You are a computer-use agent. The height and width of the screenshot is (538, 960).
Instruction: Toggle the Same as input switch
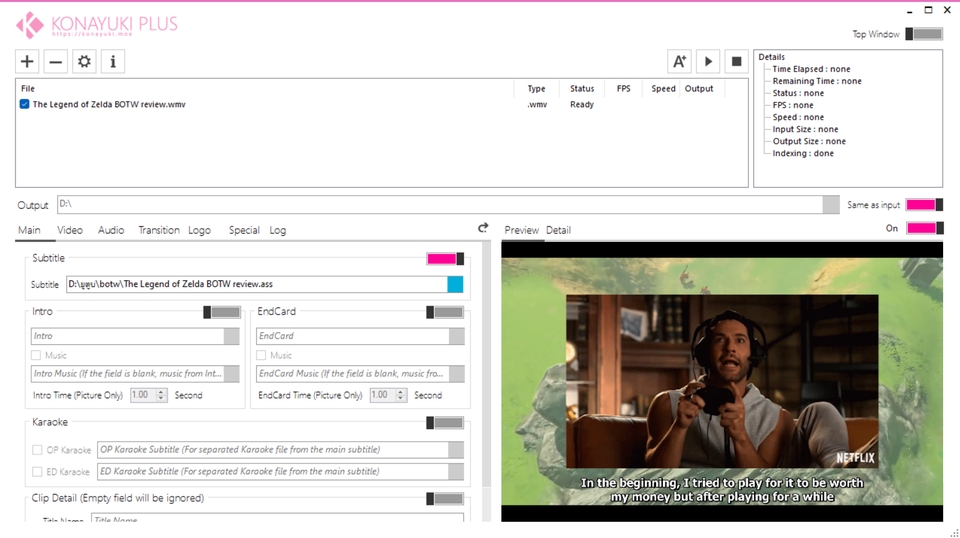(924, 205)
